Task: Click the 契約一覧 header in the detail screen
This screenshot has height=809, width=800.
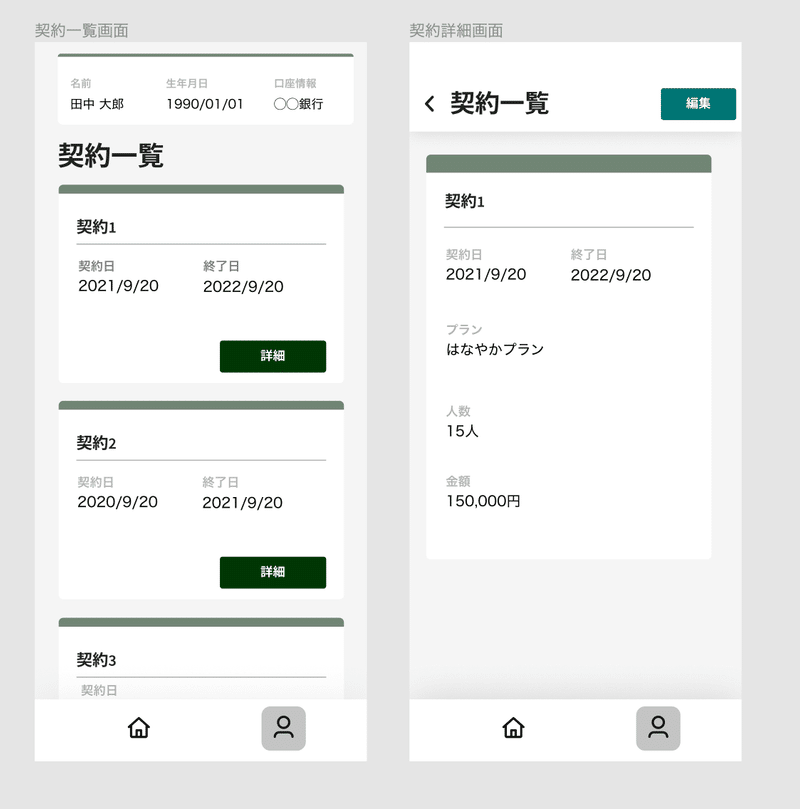Action: pos(499,103)
